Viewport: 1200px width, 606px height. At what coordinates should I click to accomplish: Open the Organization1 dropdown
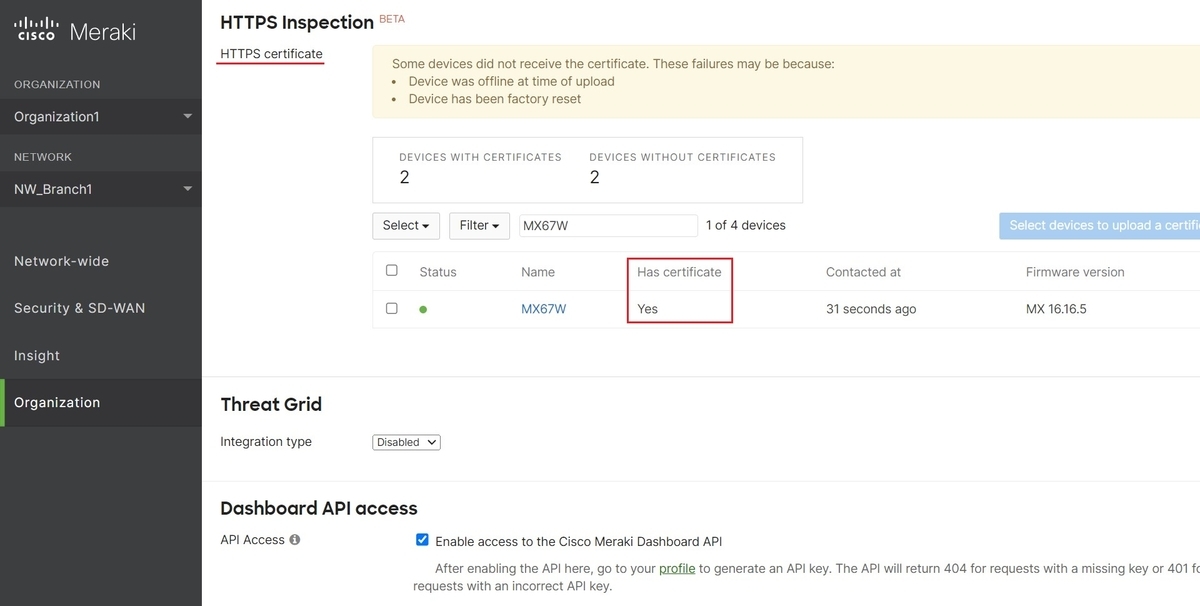click(101, 117)
